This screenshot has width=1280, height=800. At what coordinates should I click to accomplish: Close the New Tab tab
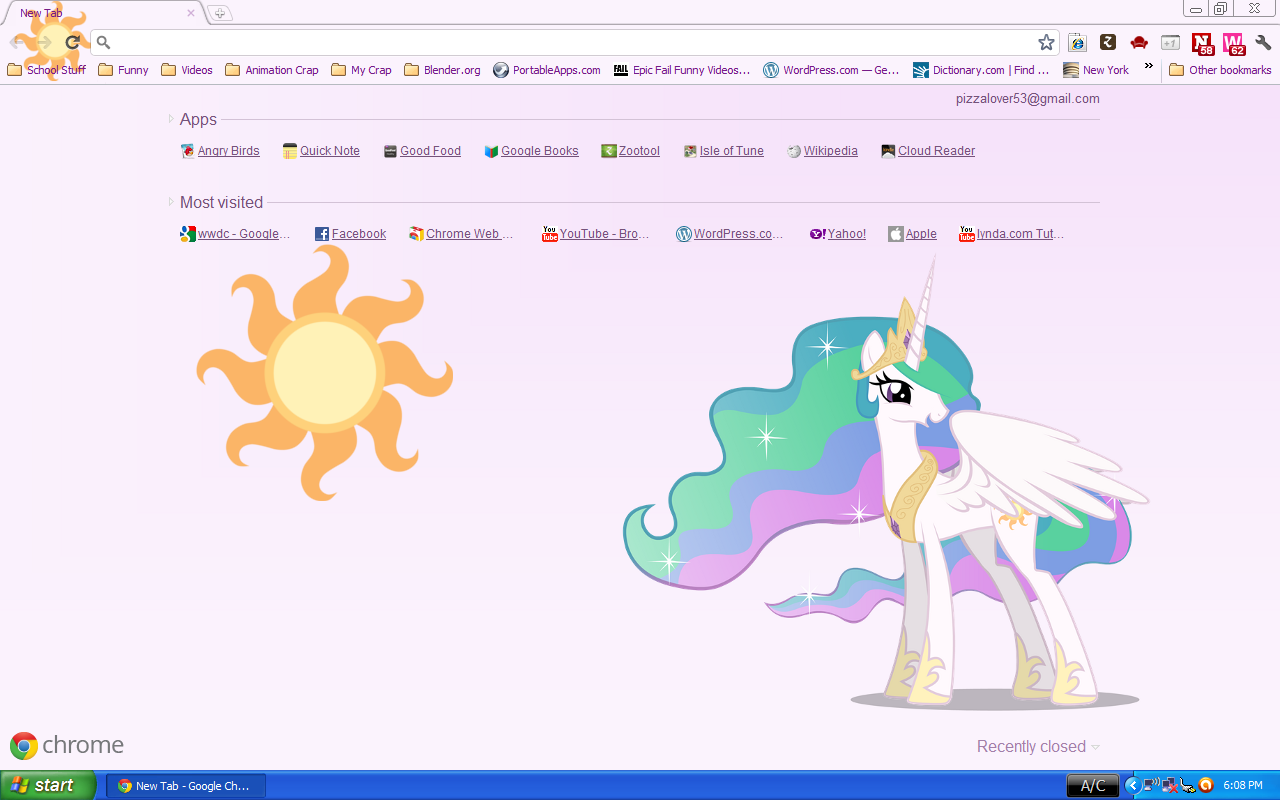[191, 13]
